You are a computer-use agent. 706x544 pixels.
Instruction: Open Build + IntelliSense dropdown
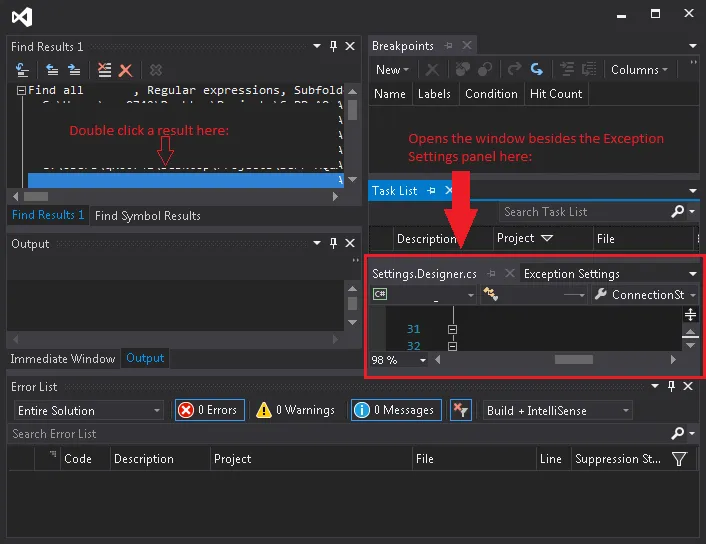pos(557,411)
